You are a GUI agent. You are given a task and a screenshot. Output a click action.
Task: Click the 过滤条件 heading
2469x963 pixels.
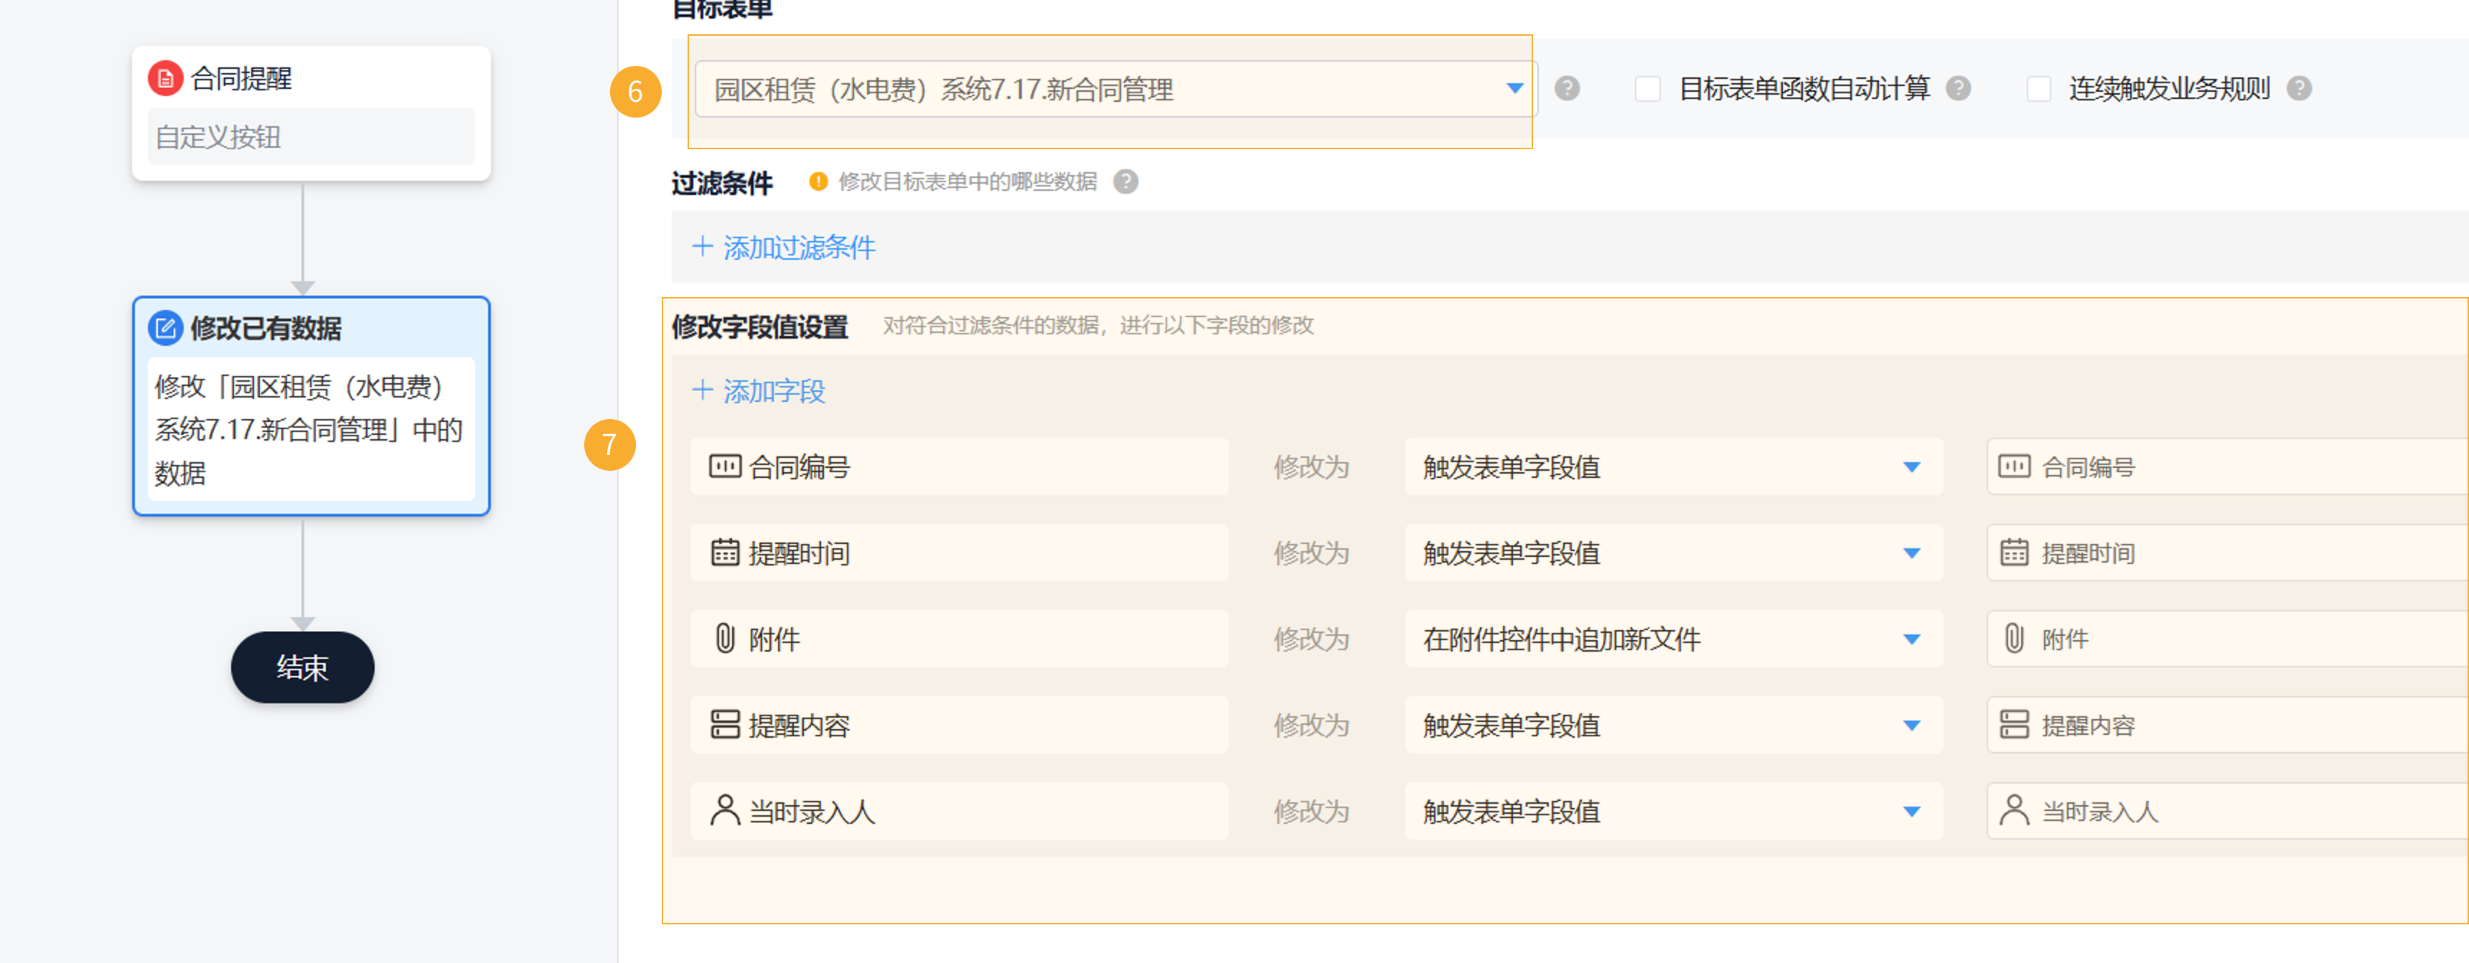coord(722,183)
